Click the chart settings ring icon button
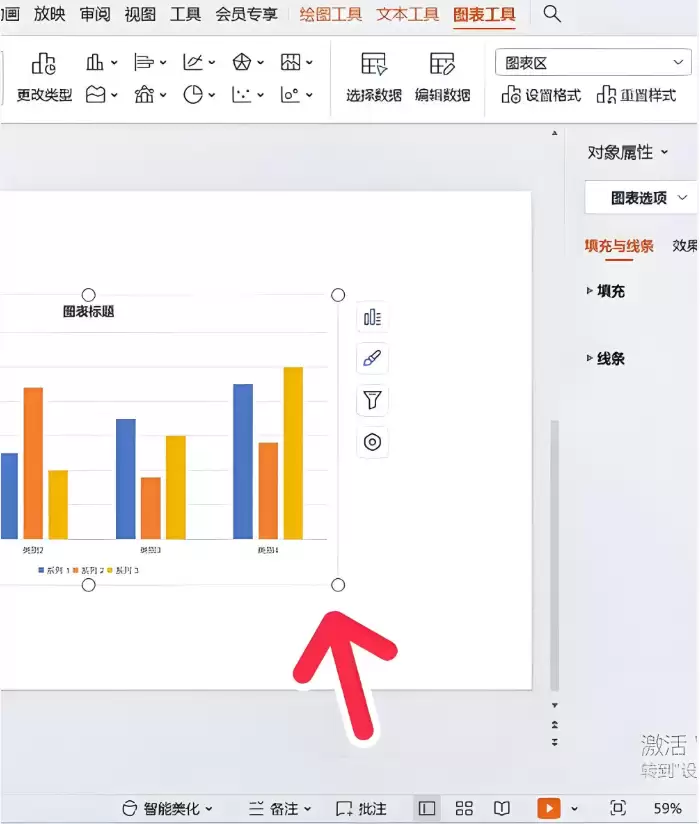 (x=372, y=442)
